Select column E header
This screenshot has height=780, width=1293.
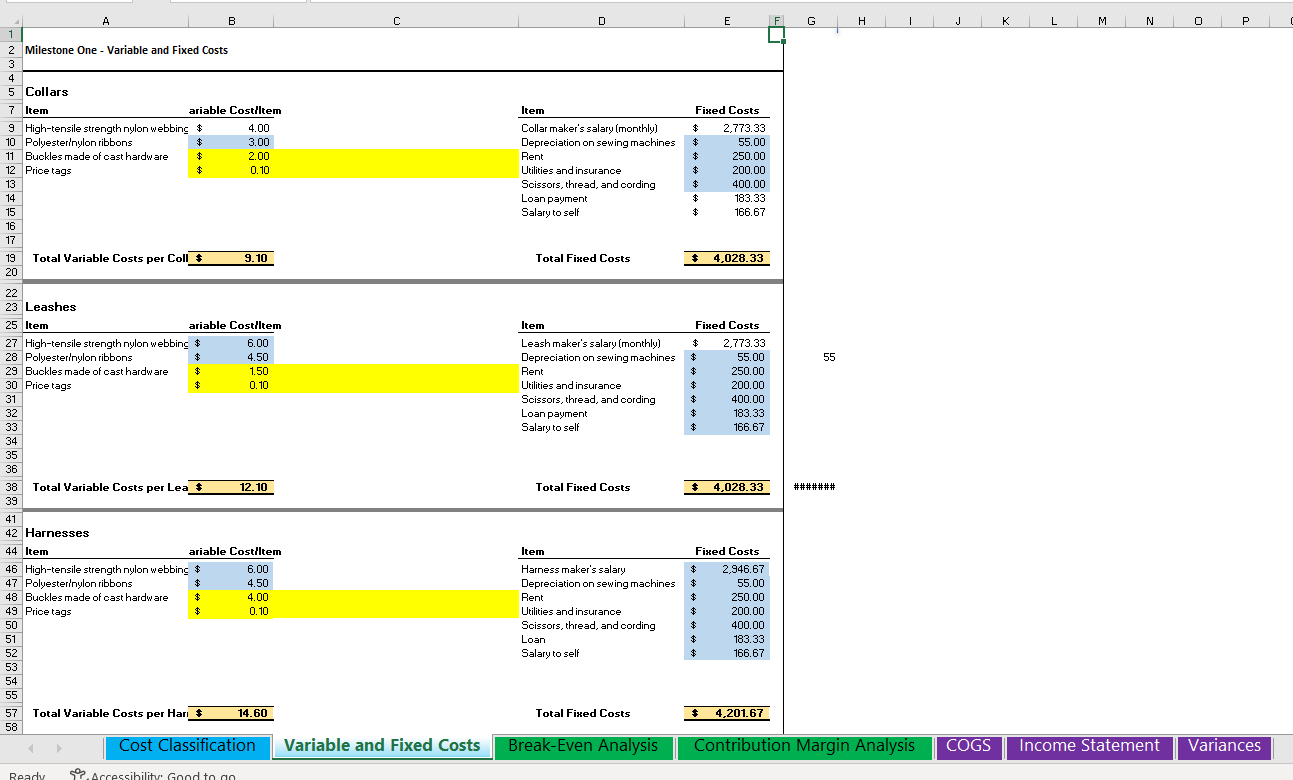point(726,19)
